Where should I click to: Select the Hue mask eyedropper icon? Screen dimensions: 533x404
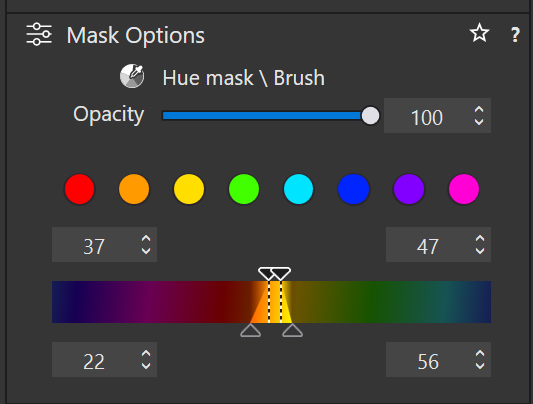(132, 76)
